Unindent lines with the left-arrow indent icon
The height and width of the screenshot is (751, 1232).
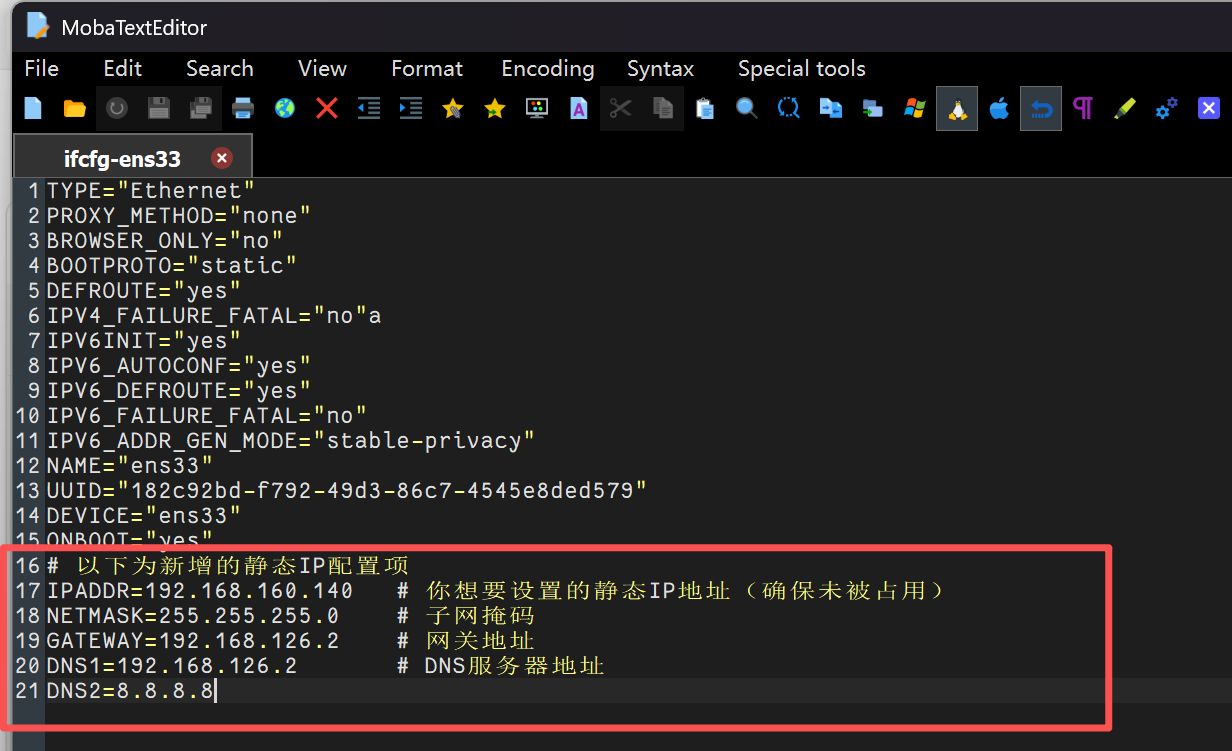coord(369,108)
